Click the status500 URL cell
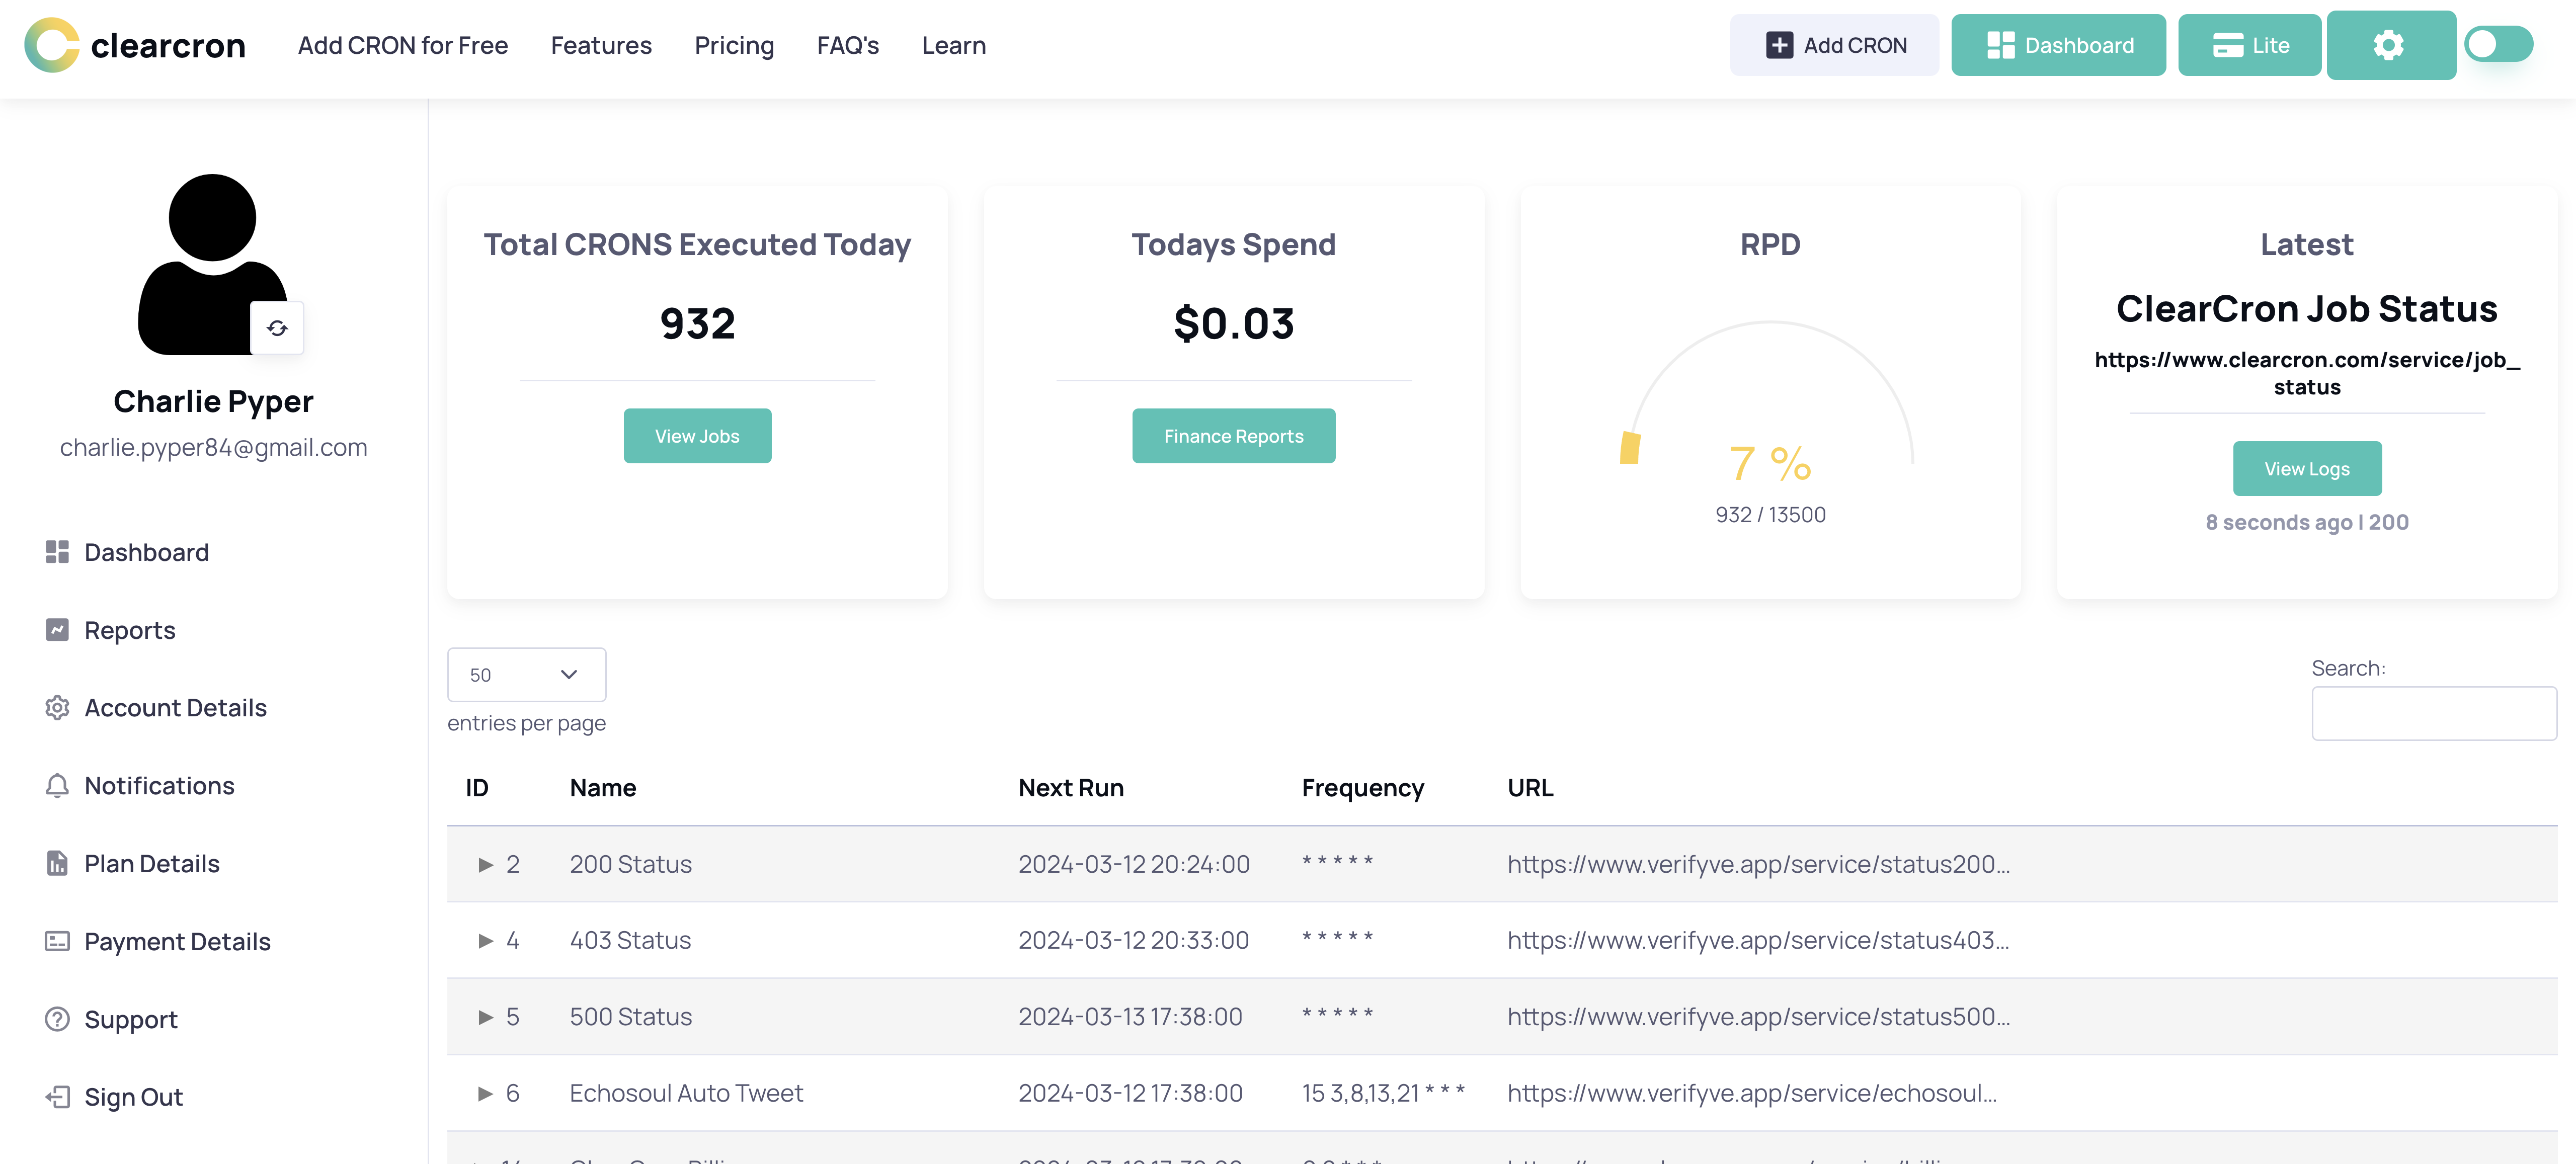 click(1758, 1017)
